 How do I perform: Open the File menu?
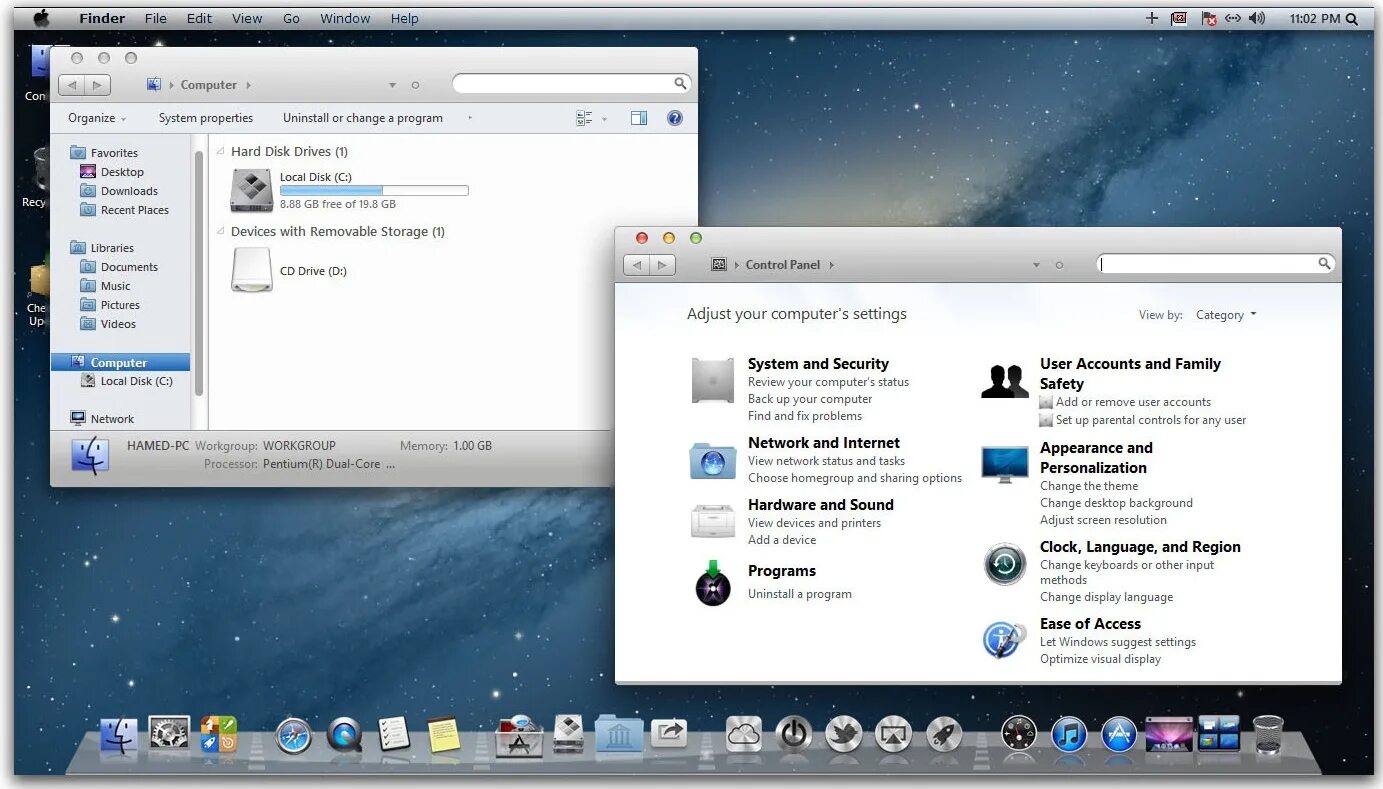[155, 18]
